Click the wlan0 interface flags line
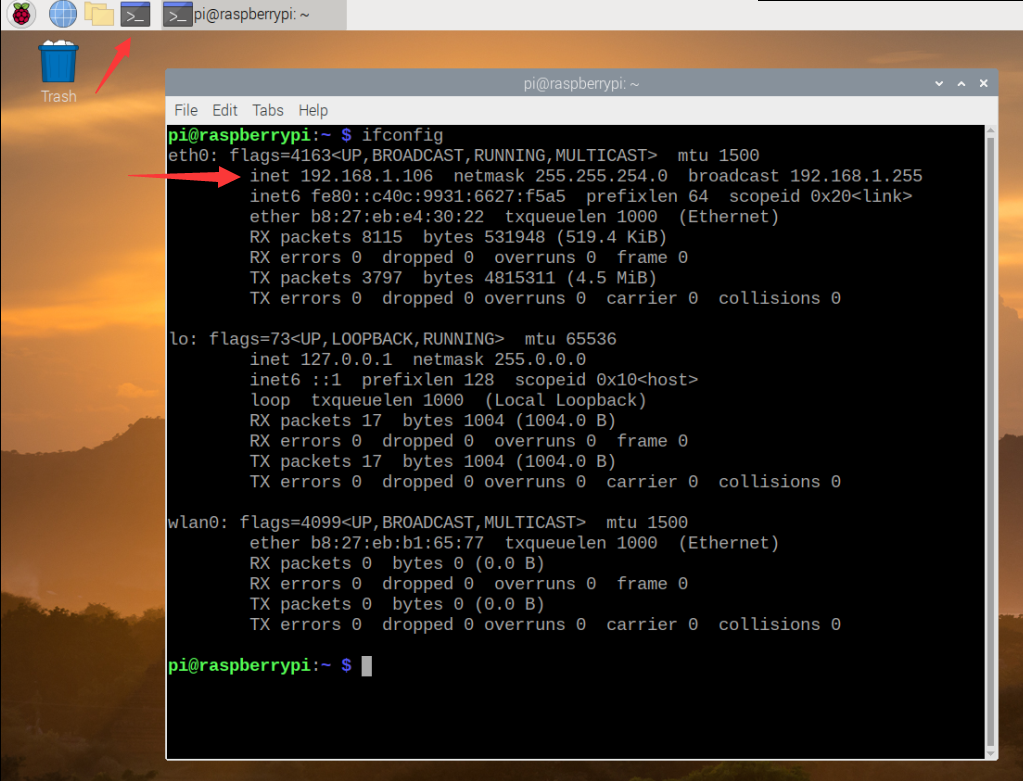1023x781 pixels. tap(427, 523)
